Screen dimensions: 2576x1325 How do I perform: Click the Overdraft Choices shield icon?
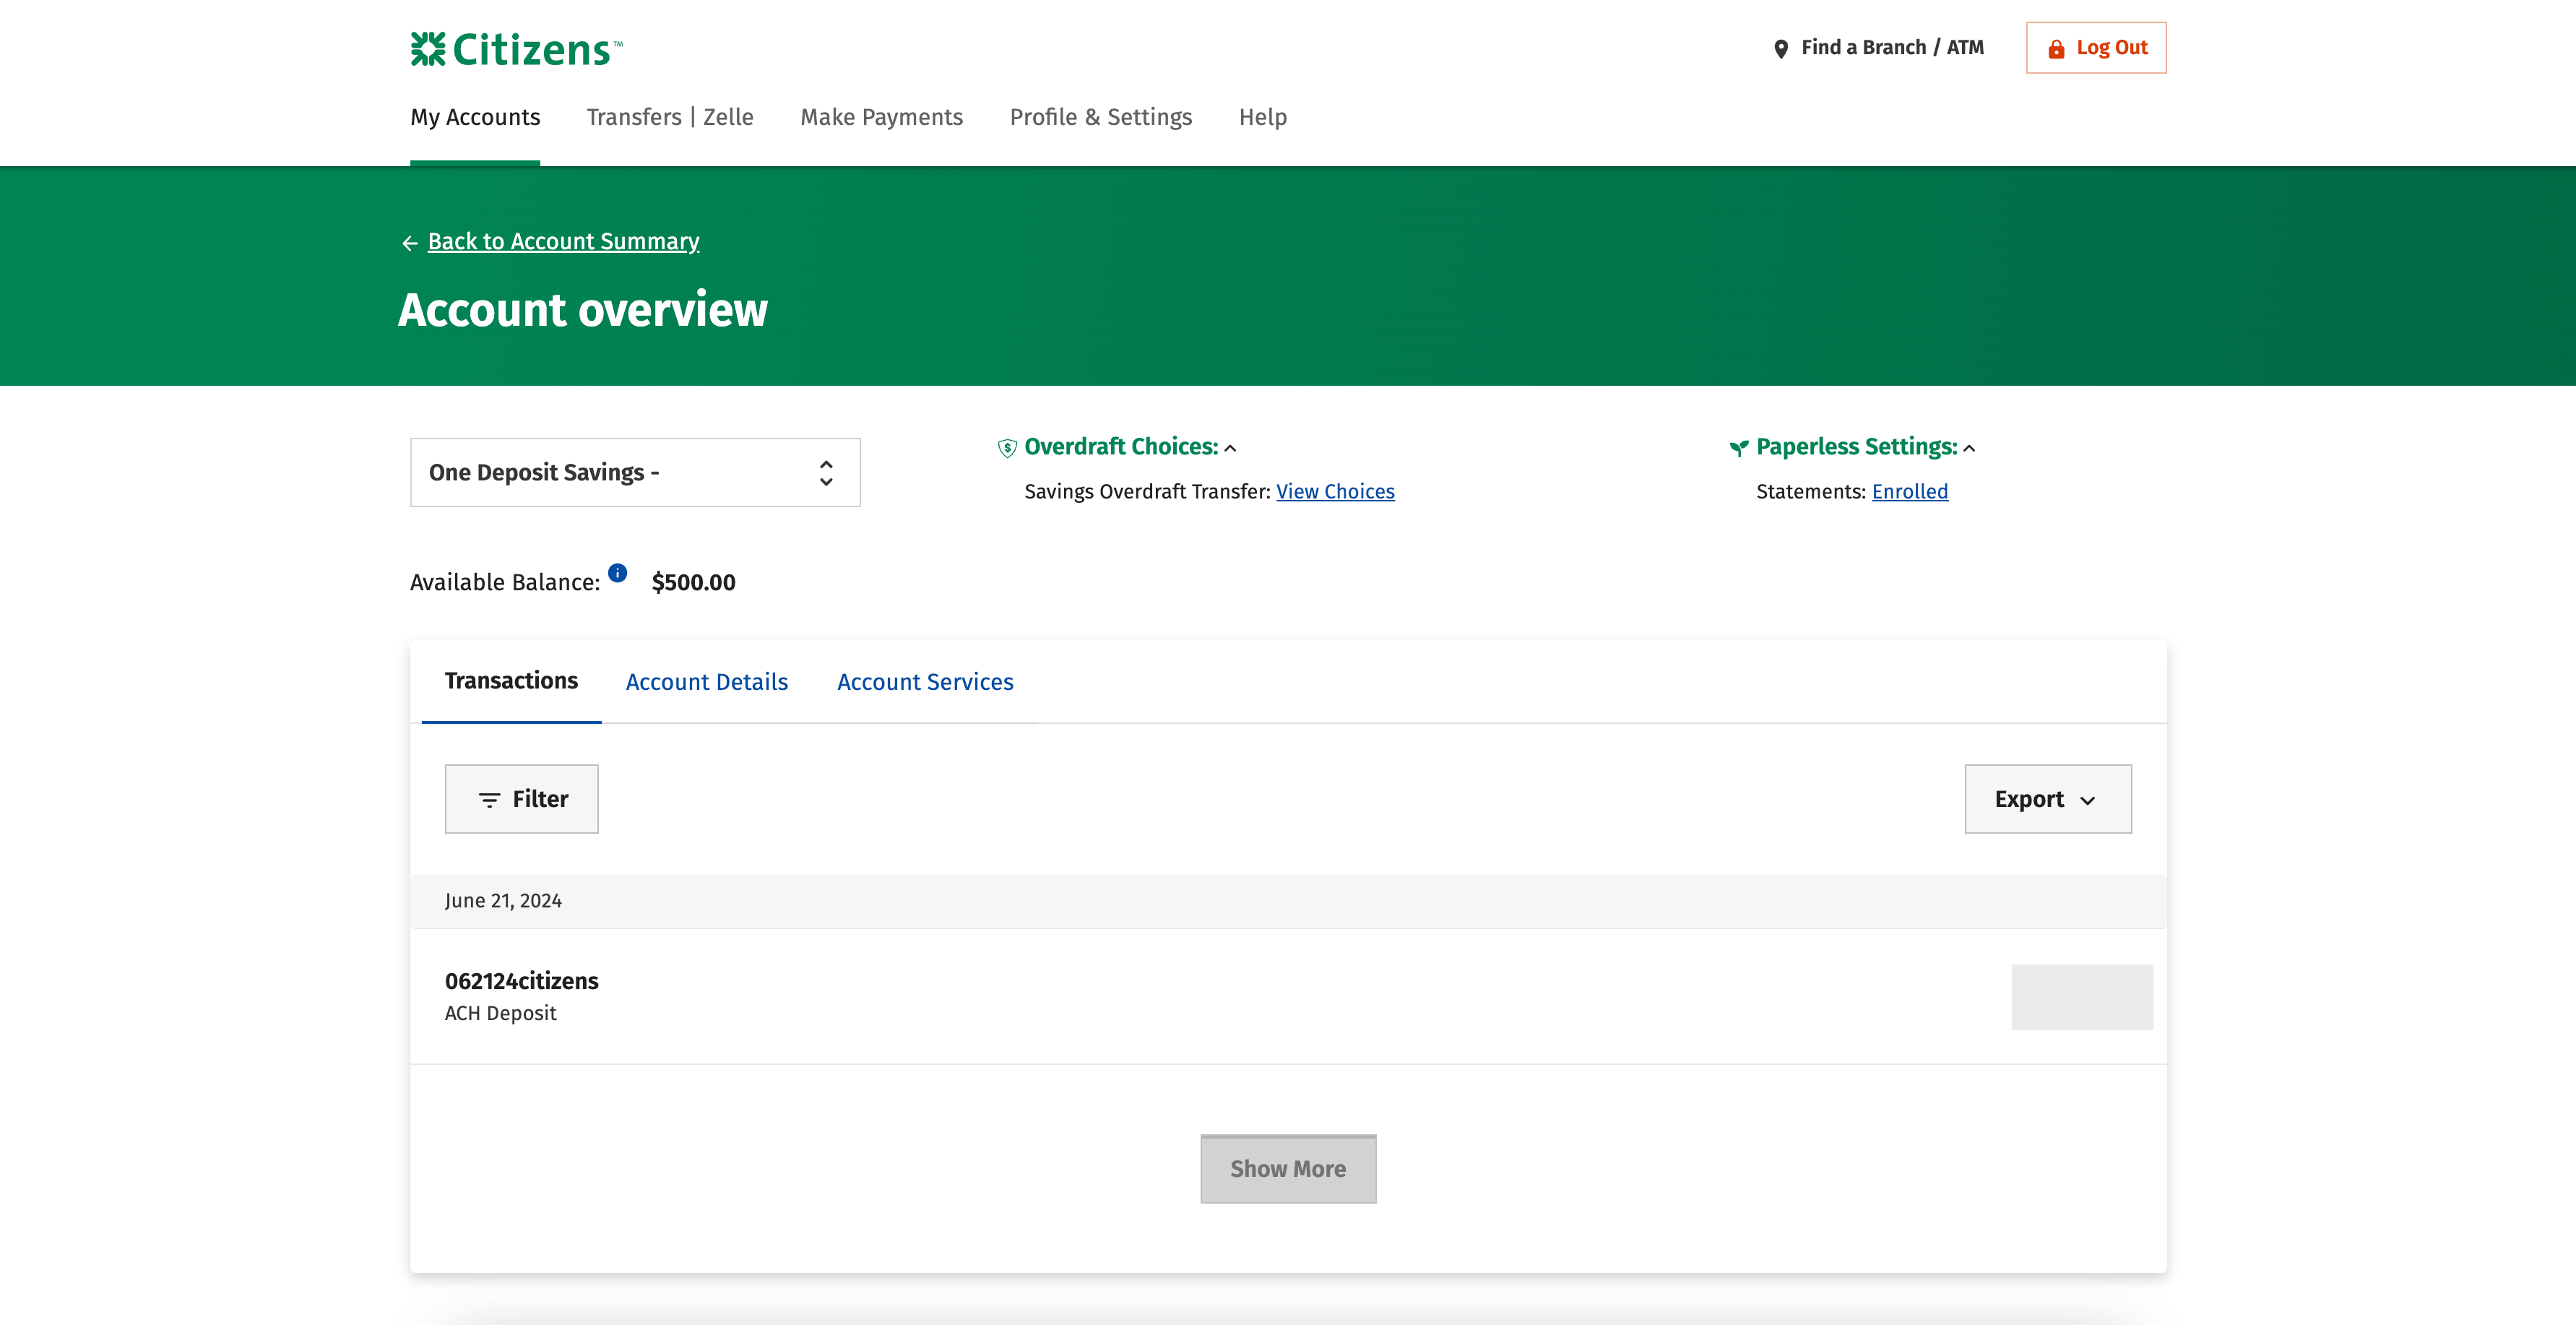[1007, 448]
